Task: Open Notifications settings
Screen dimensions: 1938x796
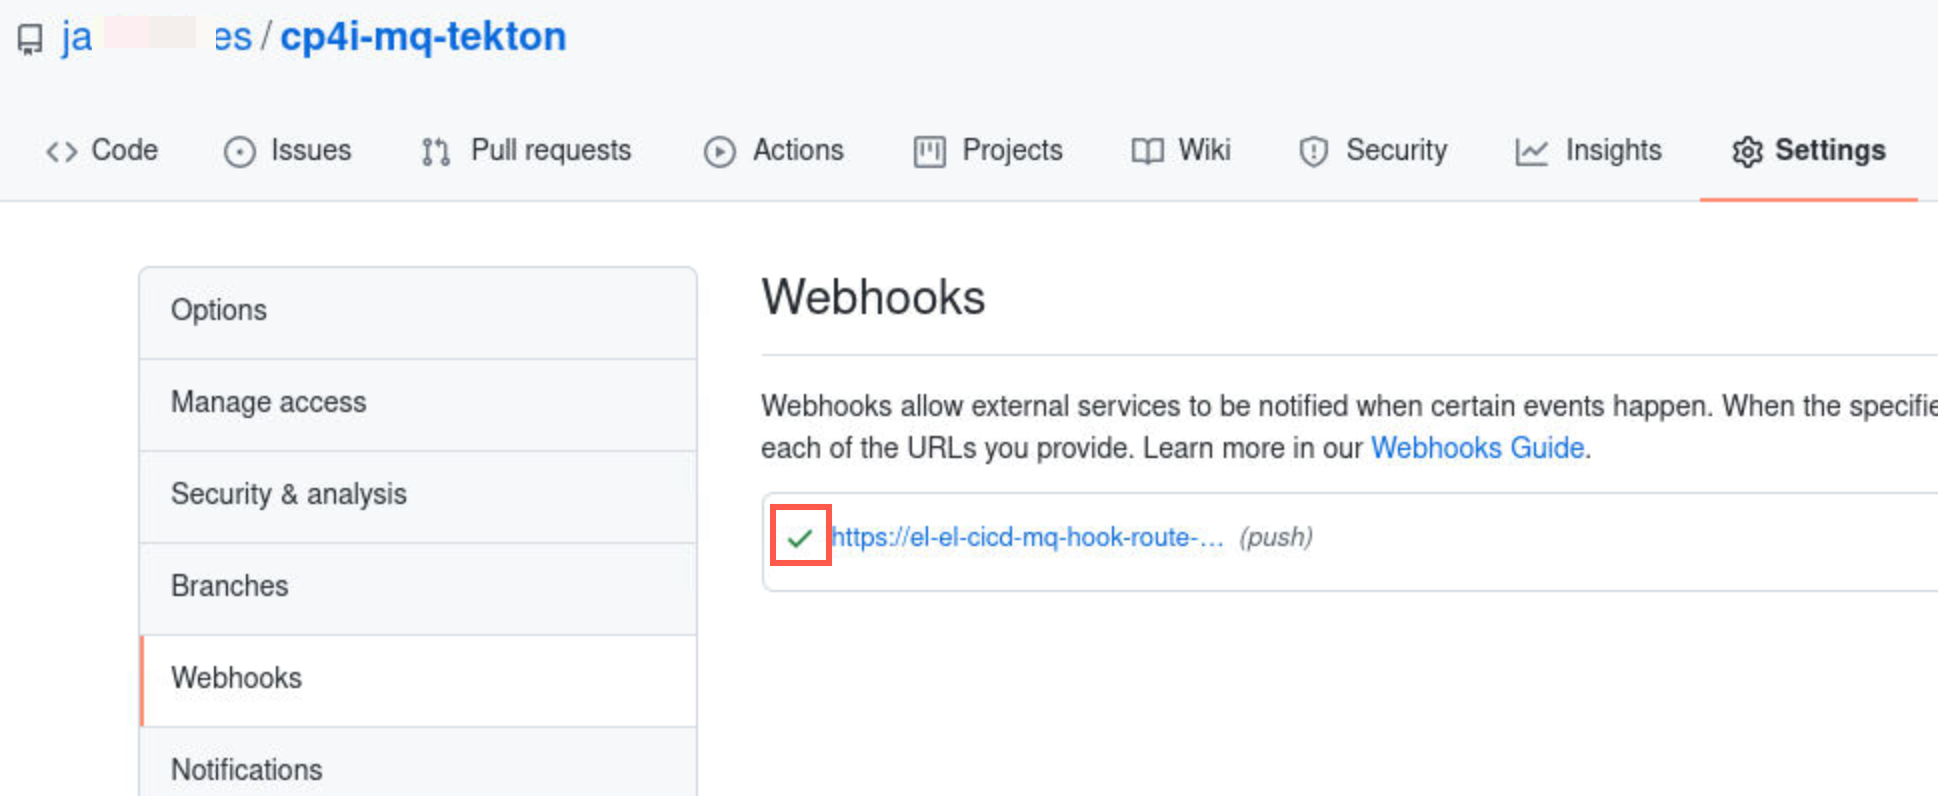Action: tap(418, 763)
